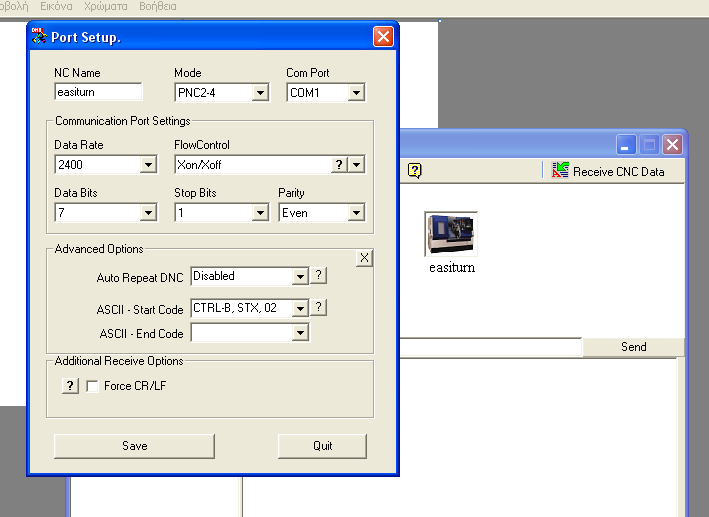
Task: Click the Save button
Action: coord(134,446)
